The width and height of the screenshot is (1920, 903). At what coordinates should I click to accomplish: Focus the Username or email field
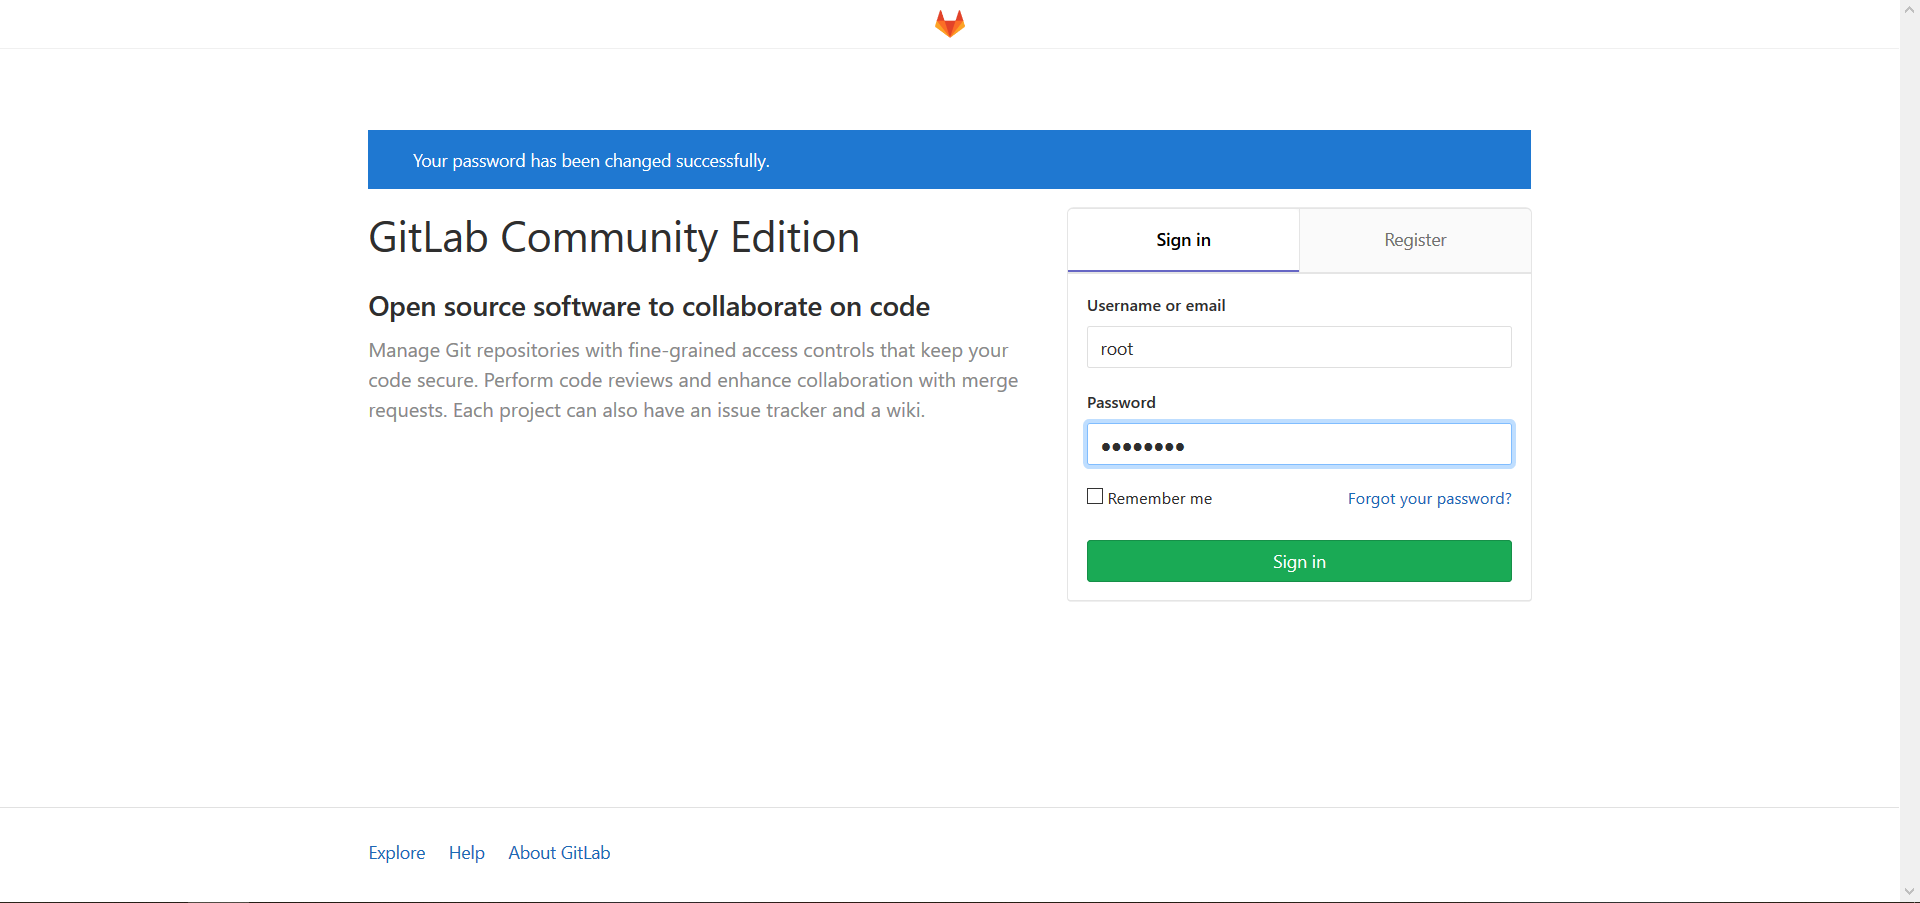[x=1299, y=348]
